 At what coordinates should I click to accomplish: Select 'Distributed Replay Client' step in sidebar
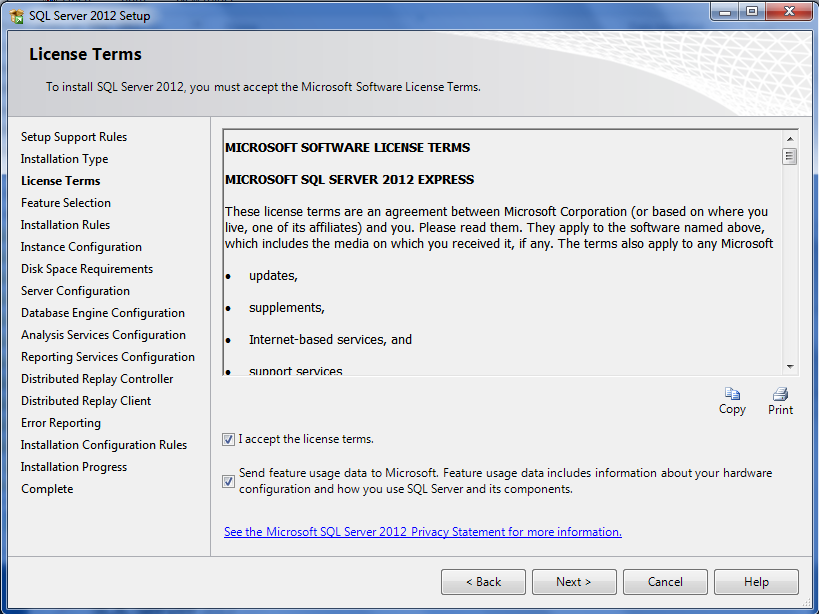86,400
